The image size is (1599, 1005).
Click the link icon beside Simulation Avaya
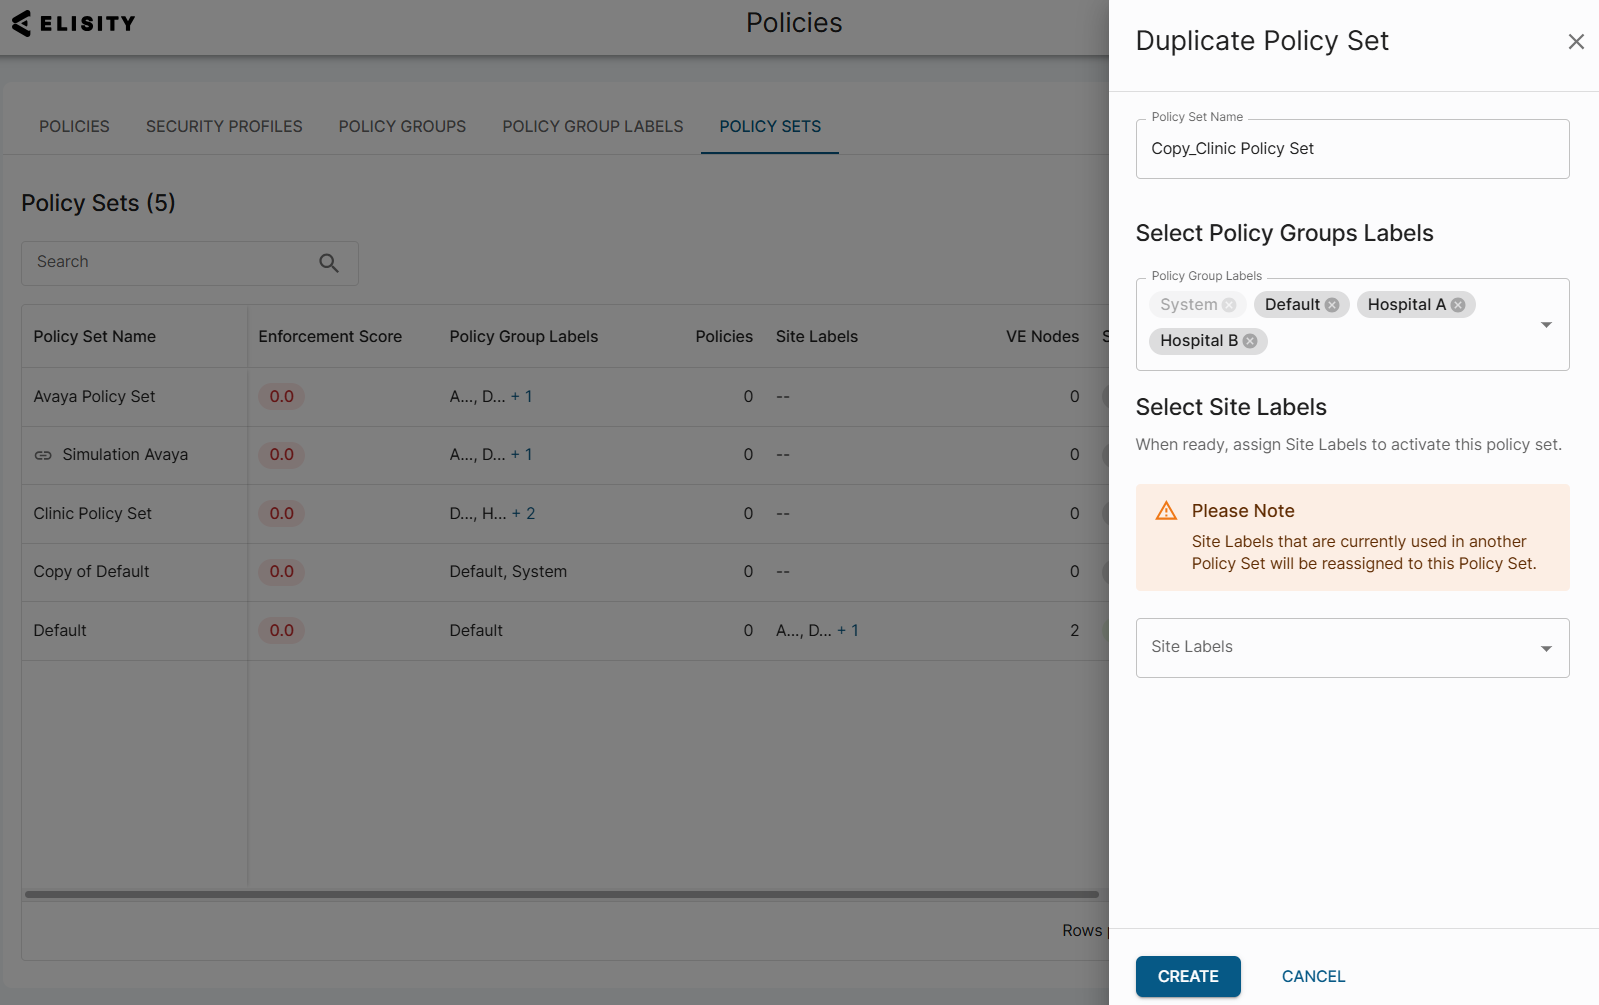[x=43, y=455]
